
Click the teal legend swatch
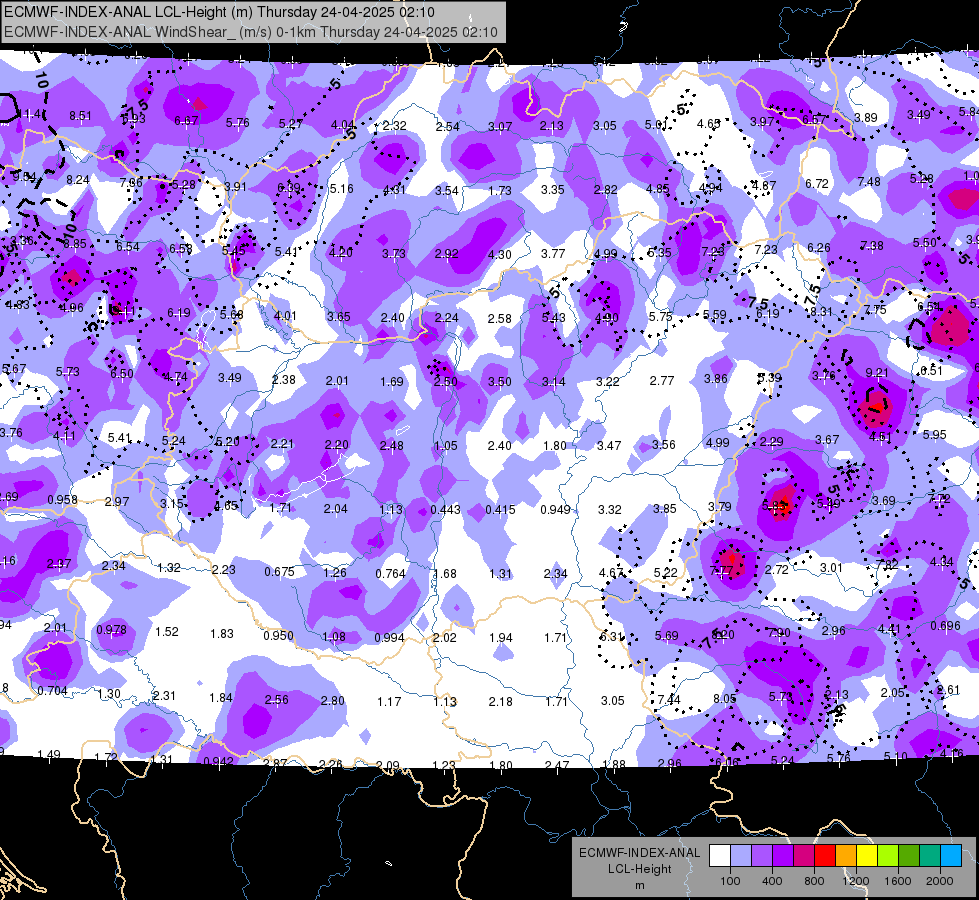930,856
